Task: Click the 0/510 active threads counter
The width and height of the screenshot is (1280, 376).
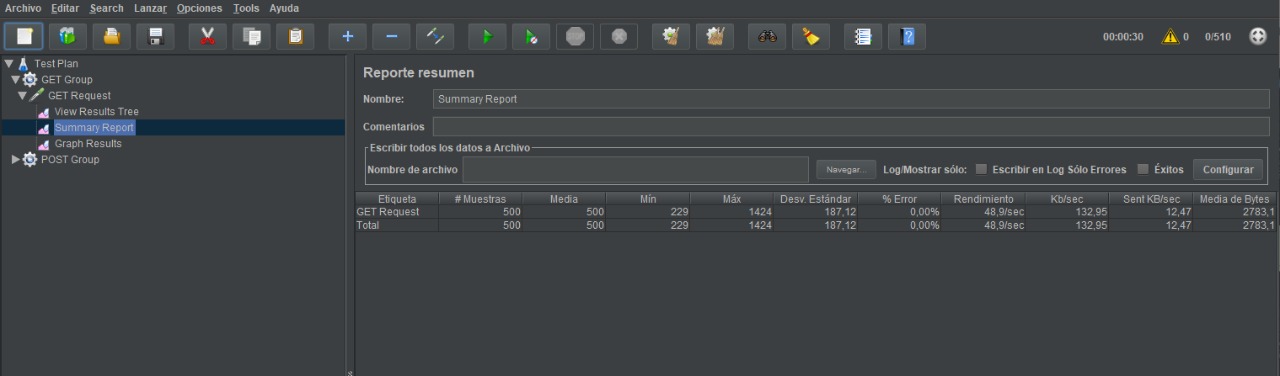Action: (x=1218, y=37)
